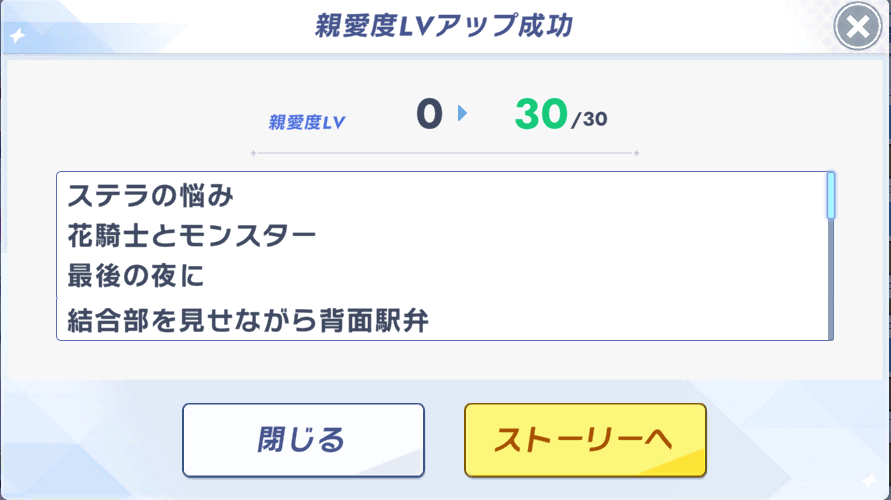Click the blue arrow between level values
Image resolution: width=891 pixels, height=500 pixels.
pos(462,114)
